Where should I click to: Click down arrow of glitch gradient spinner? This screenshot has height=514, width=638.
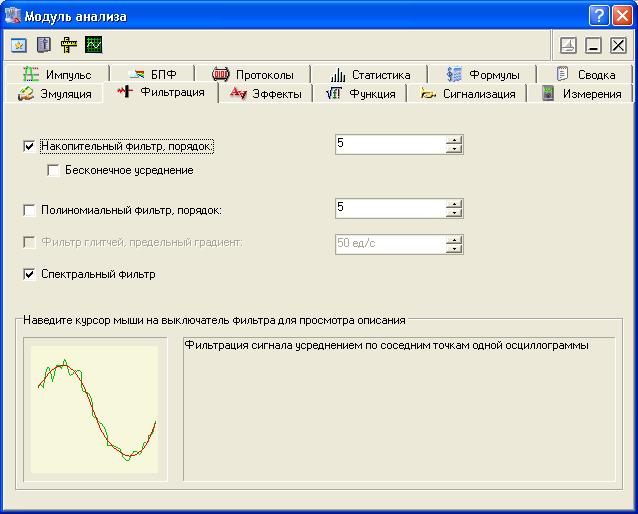pyautogui.click(x=454, y=249)
